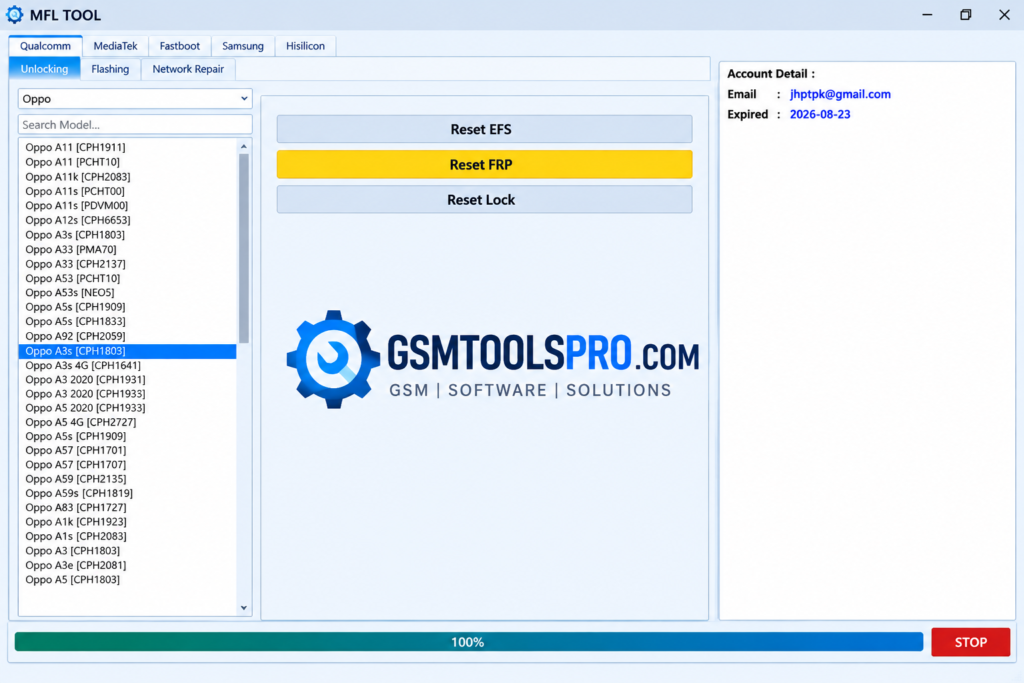
Task: Select Oppo A33 [PMA70]
Action: tap(127, 249)
